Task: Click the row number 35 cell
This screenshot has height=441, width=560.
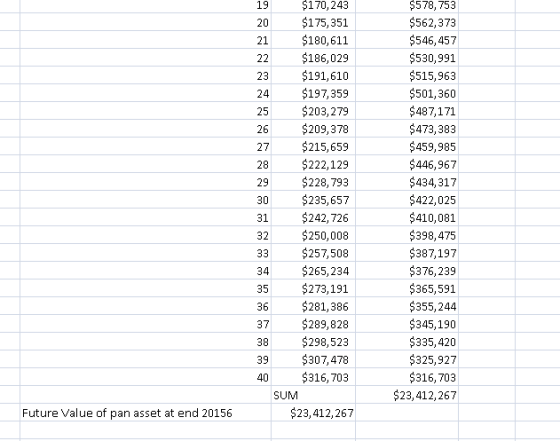Action: [146, 288]
